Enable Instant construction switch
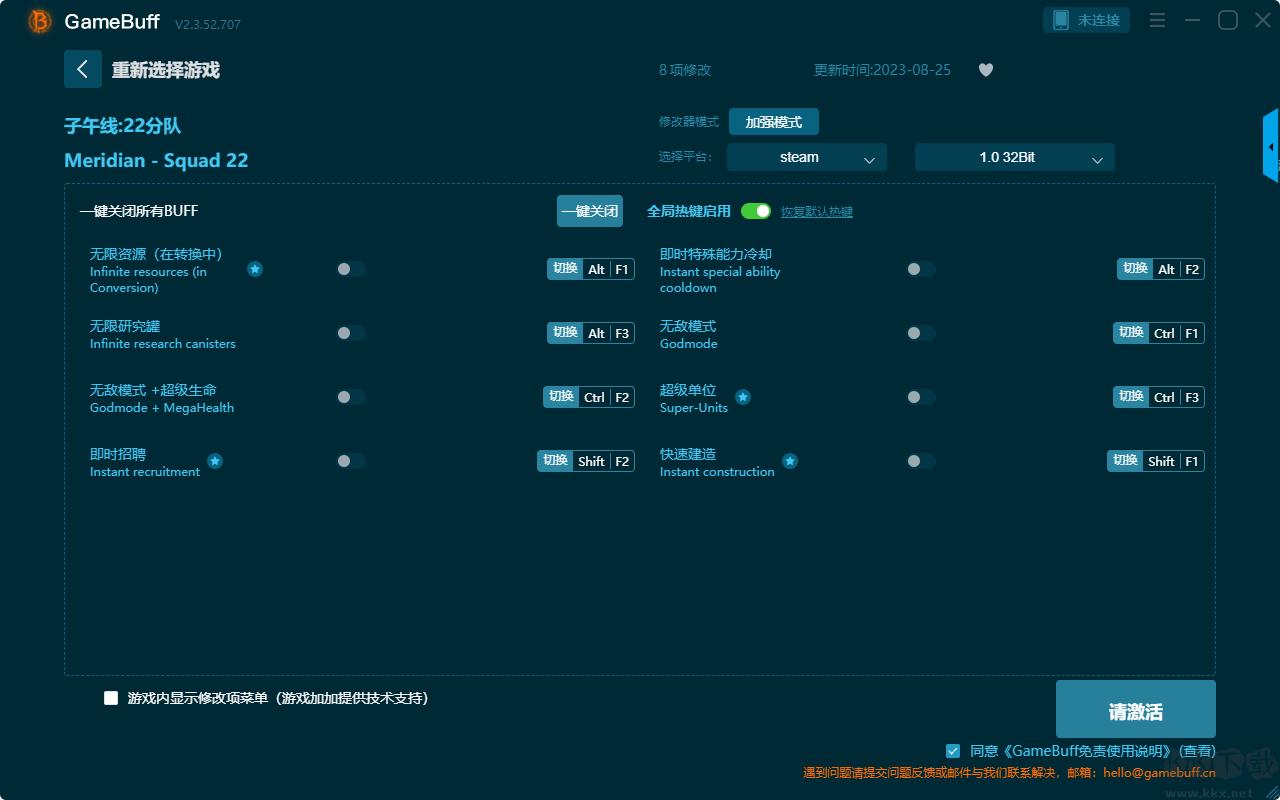The width and height of the screenshot is (1280, 800). click(921, 461)
